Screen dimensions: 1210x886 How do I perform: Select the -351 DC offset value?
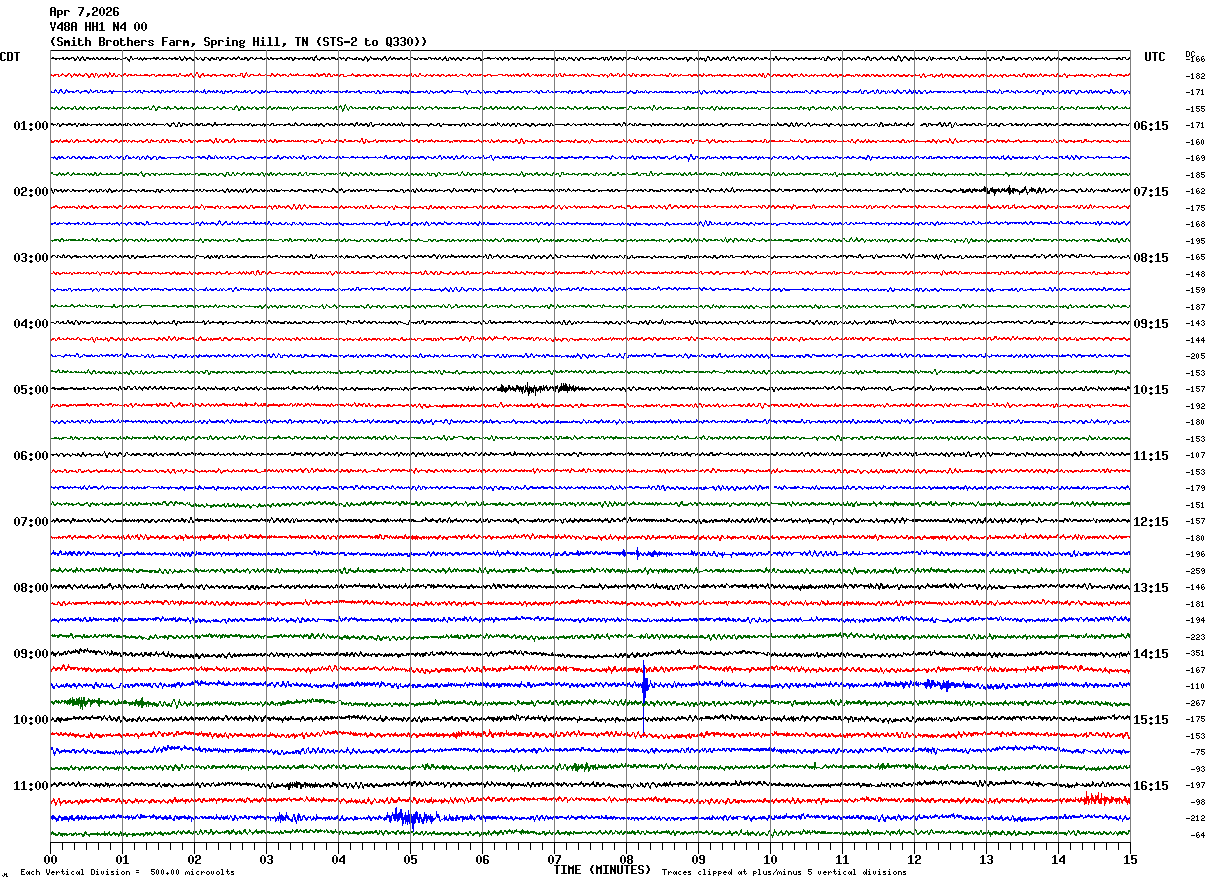[1196, 654]
